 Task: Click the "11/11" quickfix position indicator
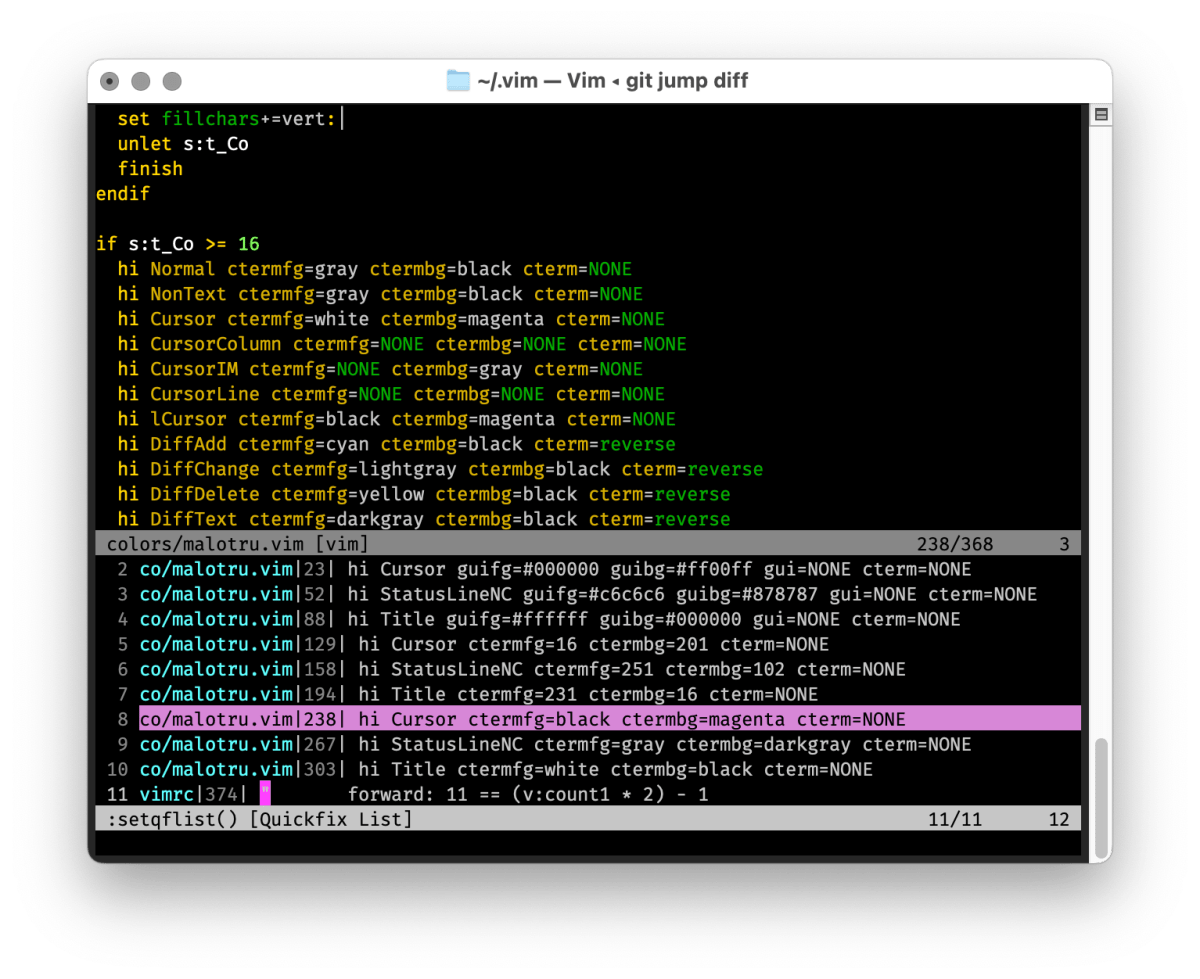click(x=954, y=819)
